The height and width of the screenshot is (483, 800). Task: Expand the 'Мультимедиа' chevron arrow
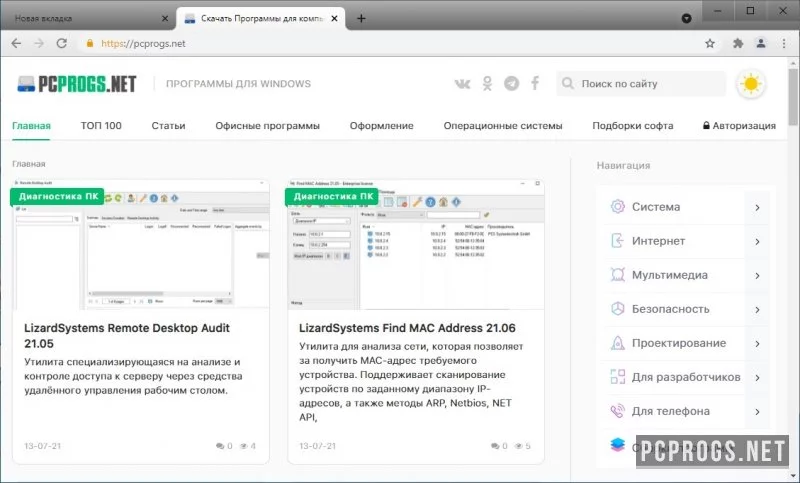tap(757, 276)
